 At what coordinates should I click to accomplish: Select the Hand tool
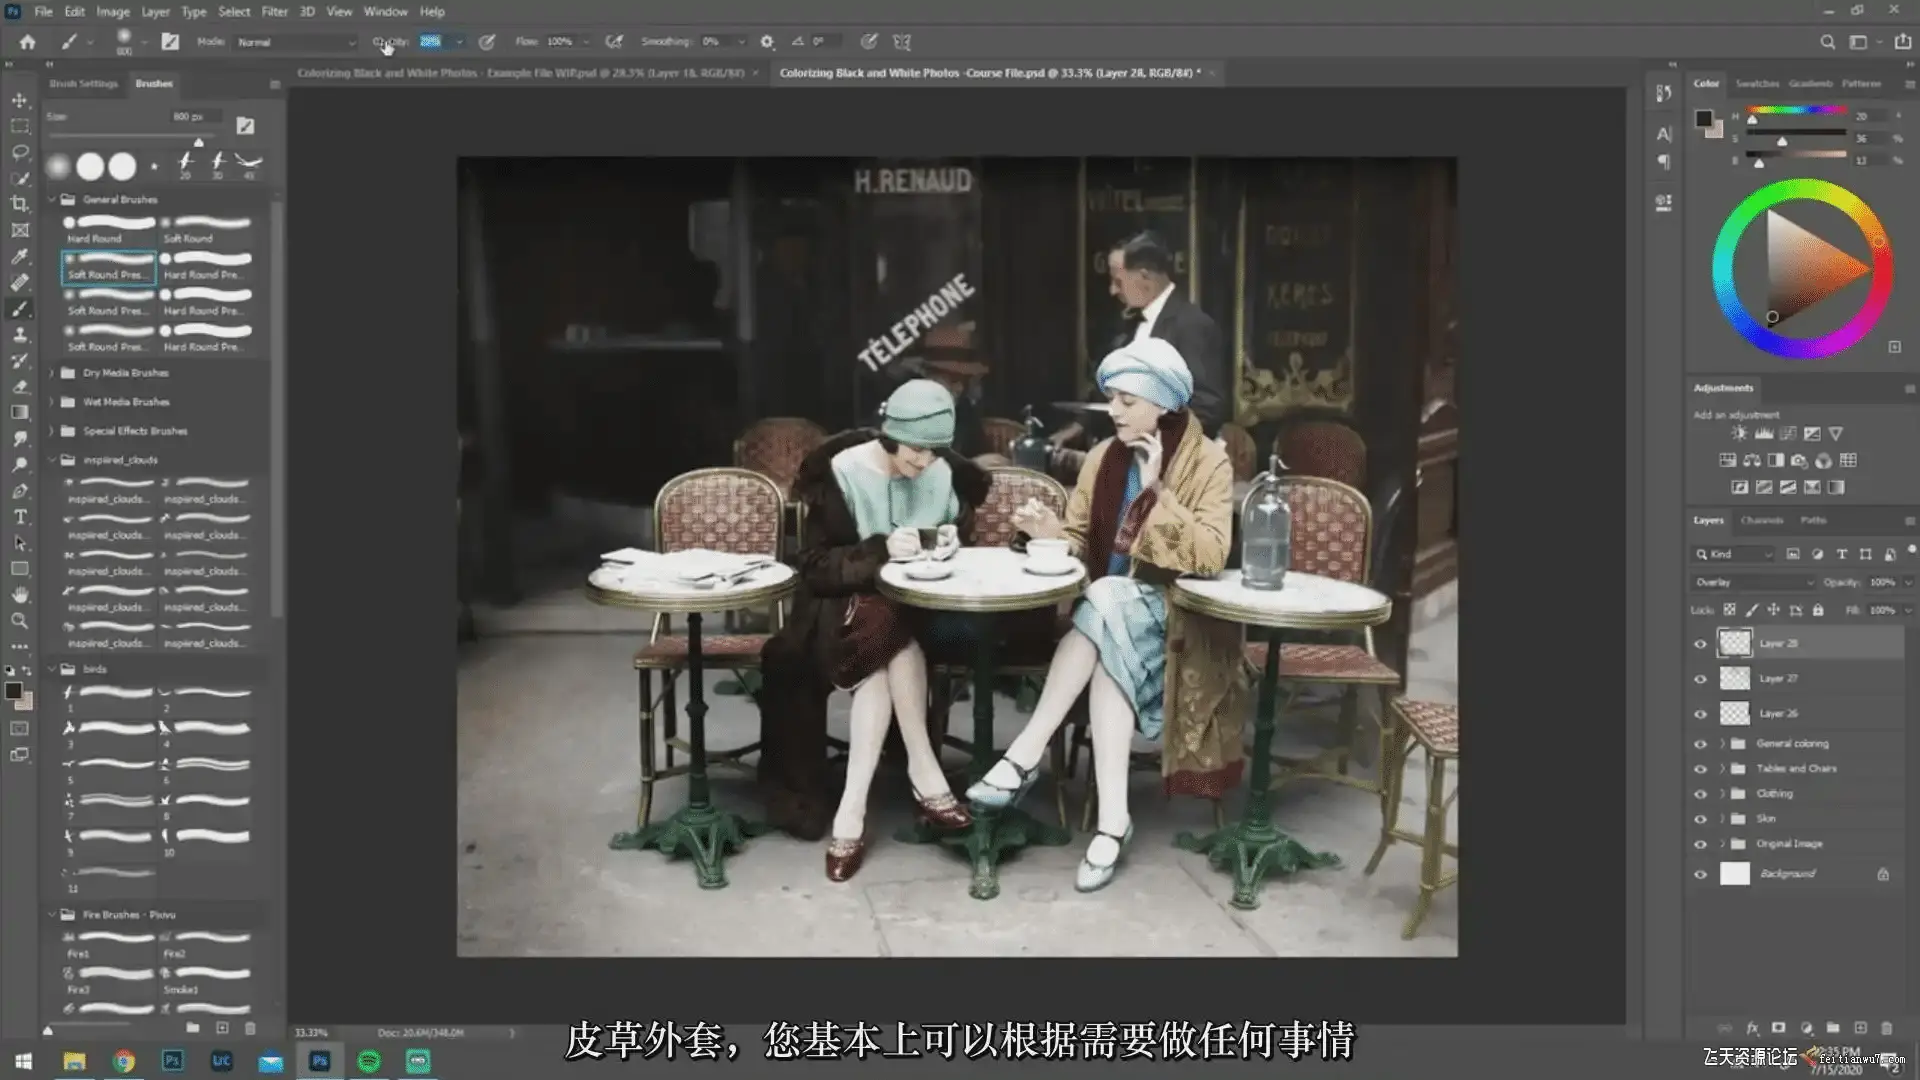pyautogui.click(x=19, y=595)
